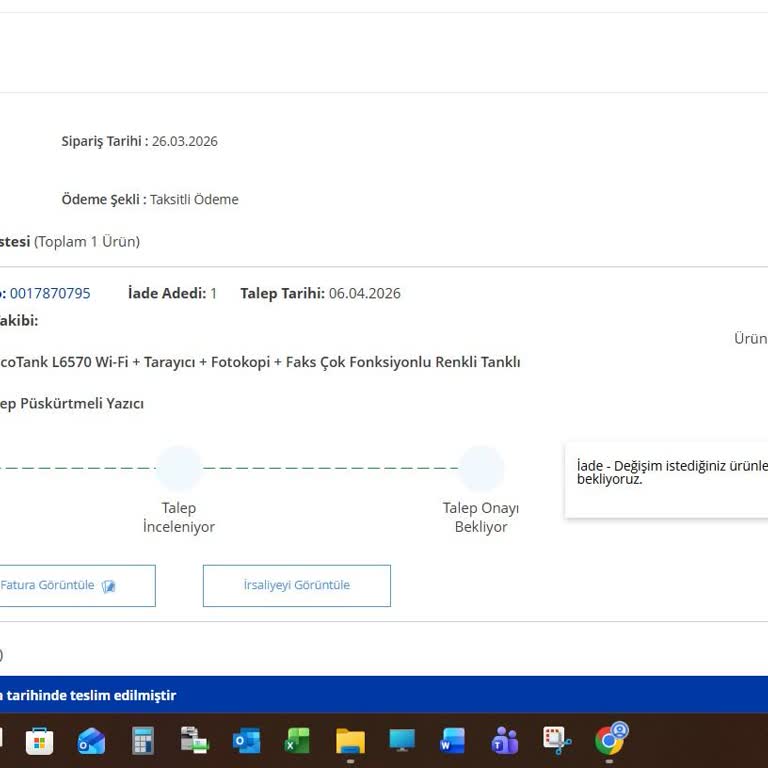Click the invoice icon beside Fatura Görüntüle
This screenshot has height=768, width=768.
[108, 586]
